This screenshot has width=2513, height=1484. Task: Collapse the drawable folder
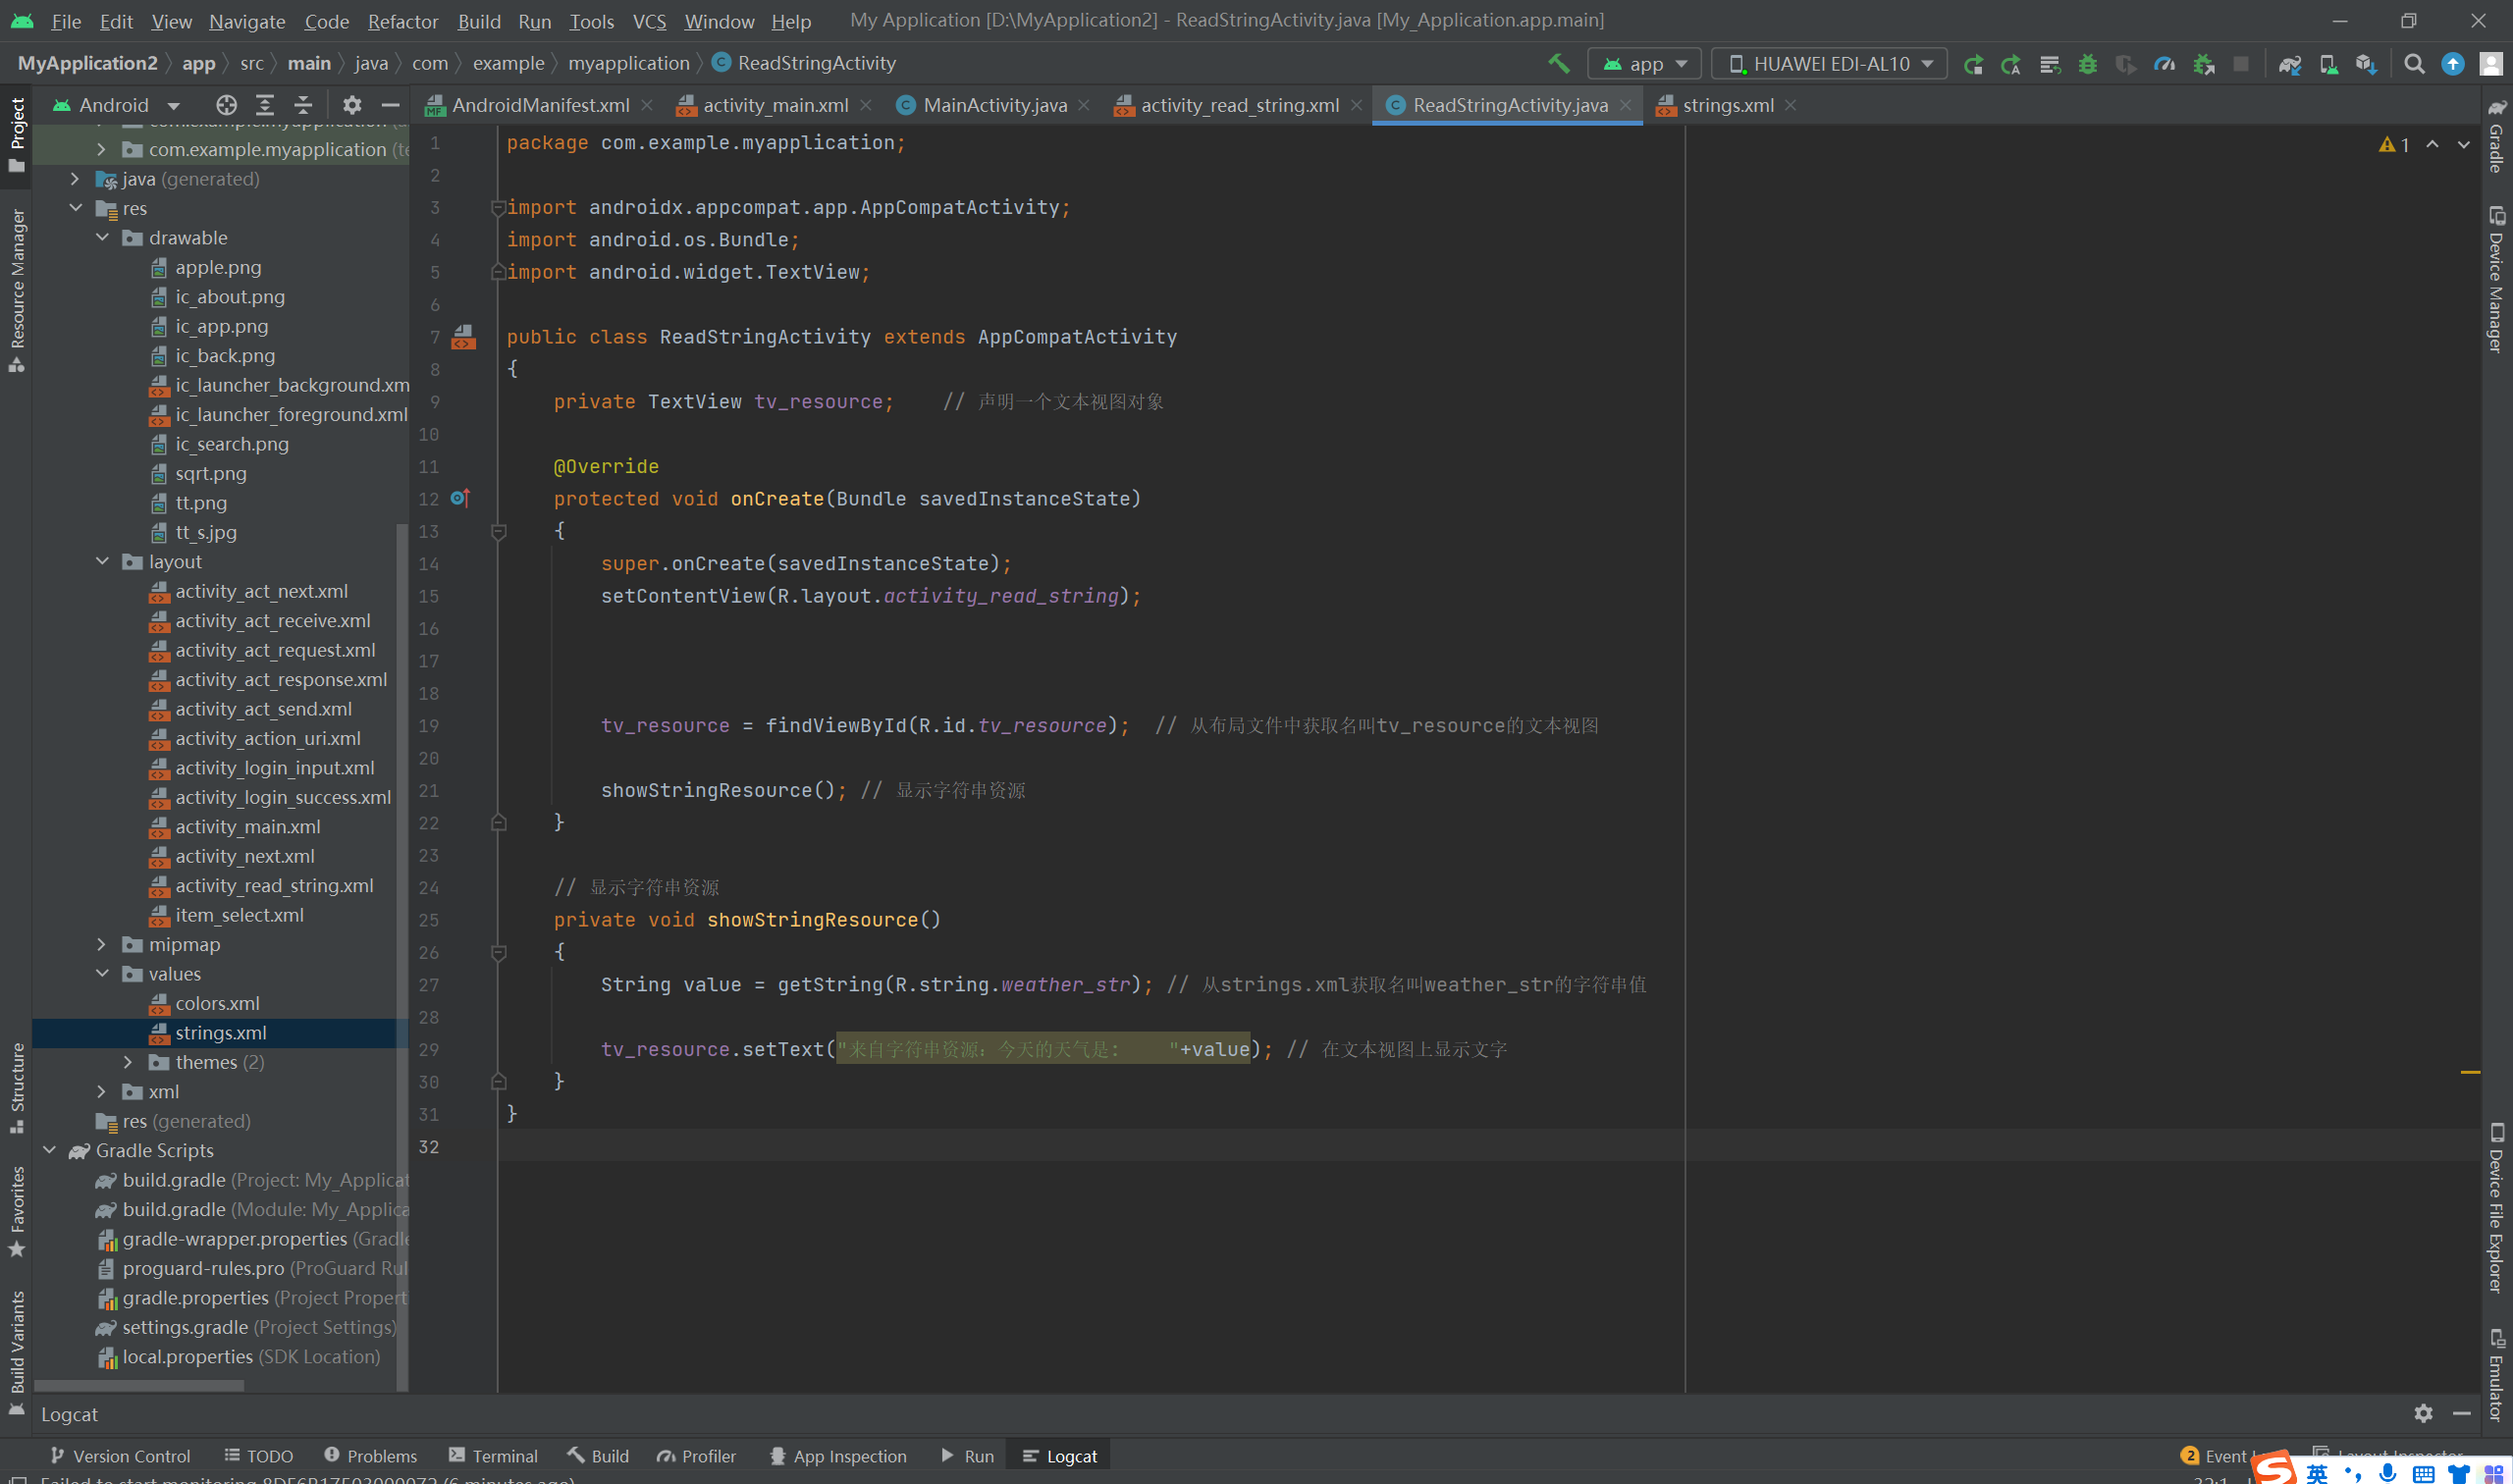click(101, 238)
